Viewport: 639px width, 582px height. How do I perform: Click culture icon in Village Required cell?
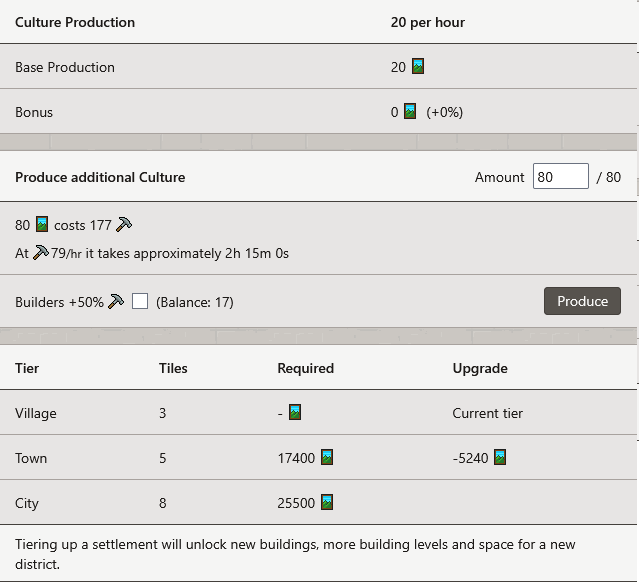click(x=295, y=412)
